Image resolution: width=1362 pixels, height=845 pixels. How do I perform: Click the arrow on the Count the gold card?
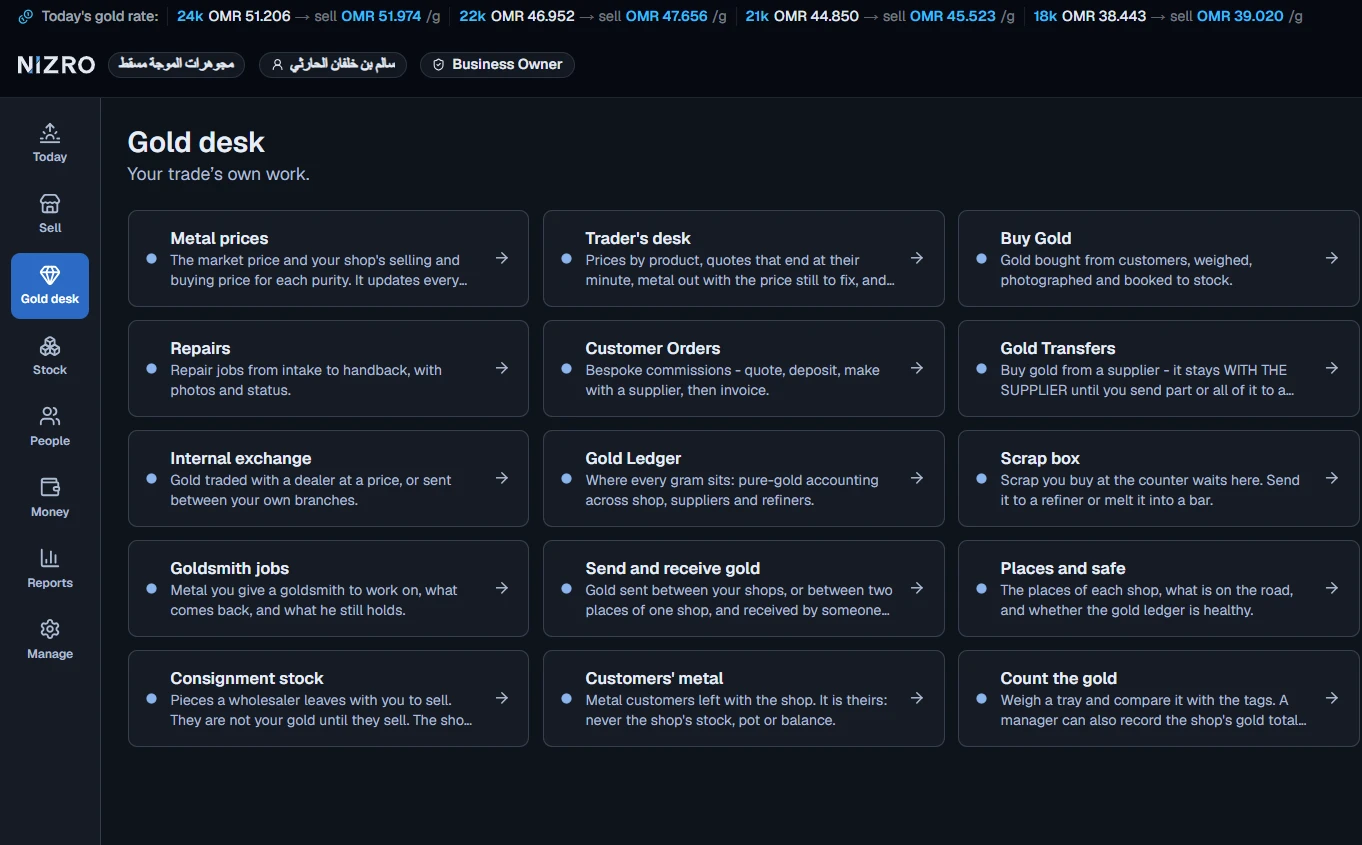pos(1332,698)
